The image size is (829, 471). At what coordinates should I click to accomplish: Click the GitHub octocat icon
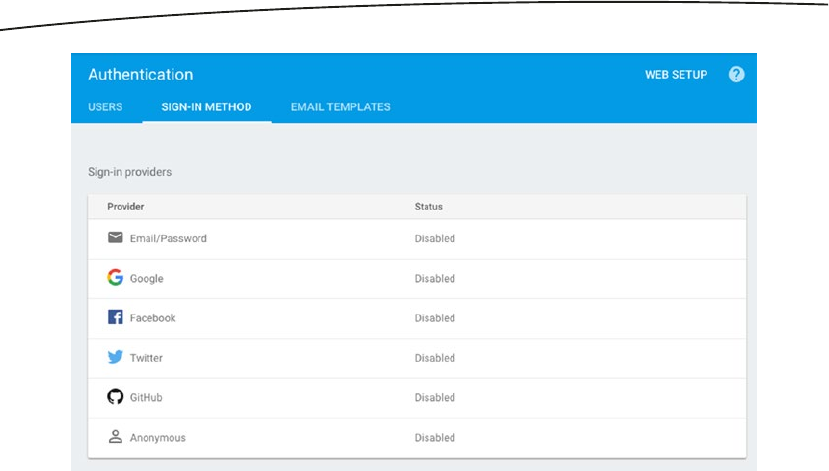coord(115,397)
